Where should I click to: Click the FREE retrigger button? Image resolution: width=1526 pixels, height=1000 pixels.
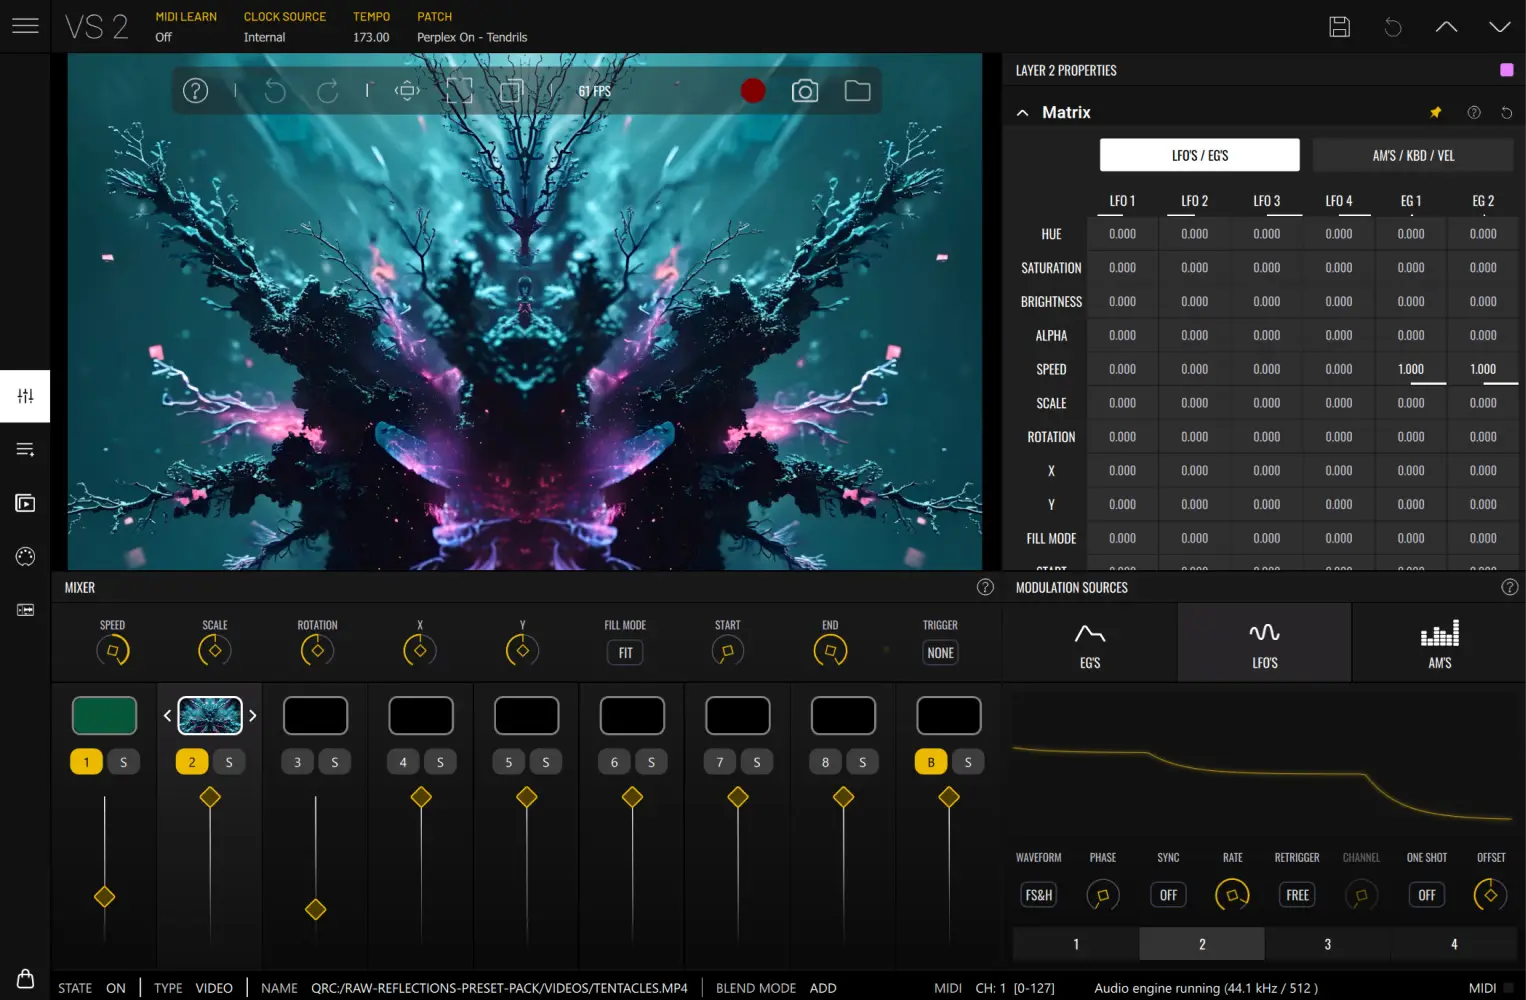click(1296, 894)
